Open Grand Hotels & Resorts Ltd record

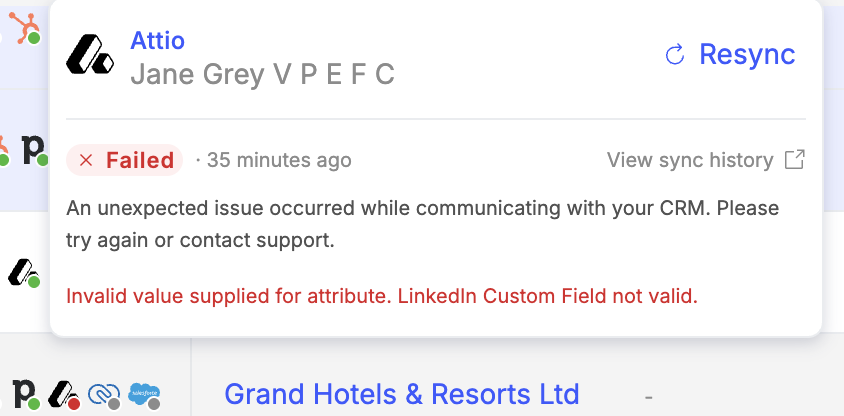[x=401, y=394]
